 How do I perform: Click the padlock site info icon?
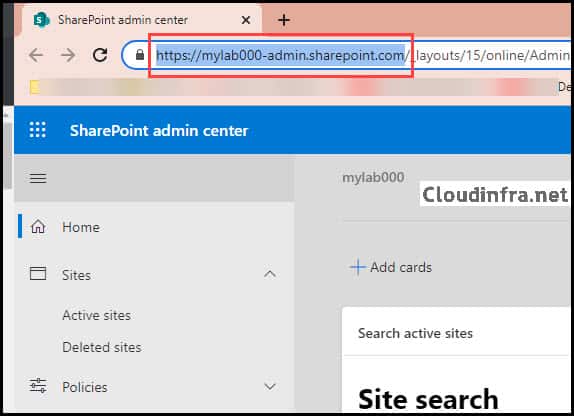pyautogui.click(x=139, y=55)
